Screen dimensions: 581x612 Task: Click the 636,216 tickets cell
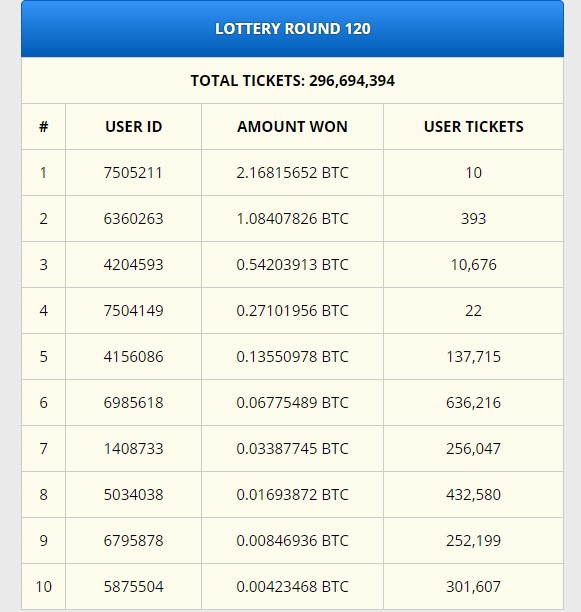[473, 403]
